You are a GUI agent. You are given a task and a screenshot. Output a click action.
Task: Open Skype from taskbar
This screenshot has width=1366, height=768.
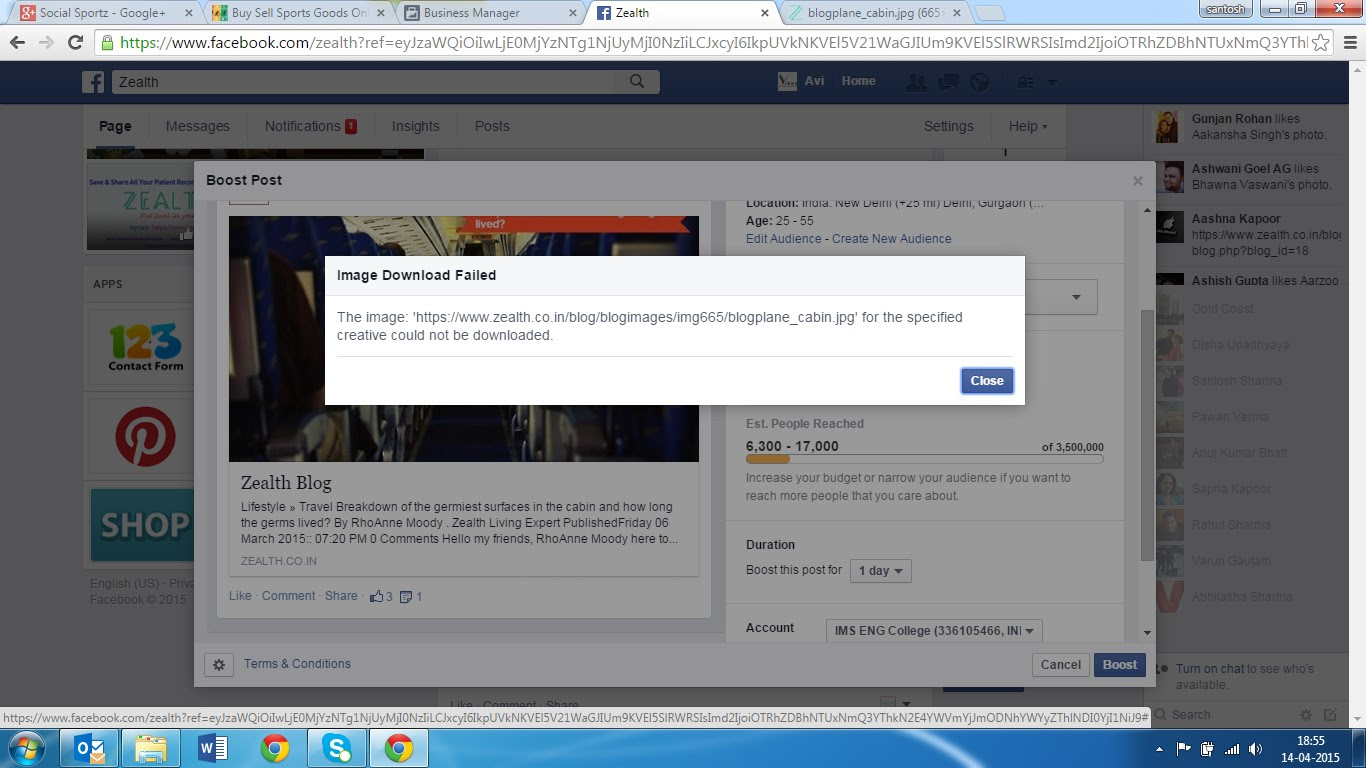click(337, 748)
